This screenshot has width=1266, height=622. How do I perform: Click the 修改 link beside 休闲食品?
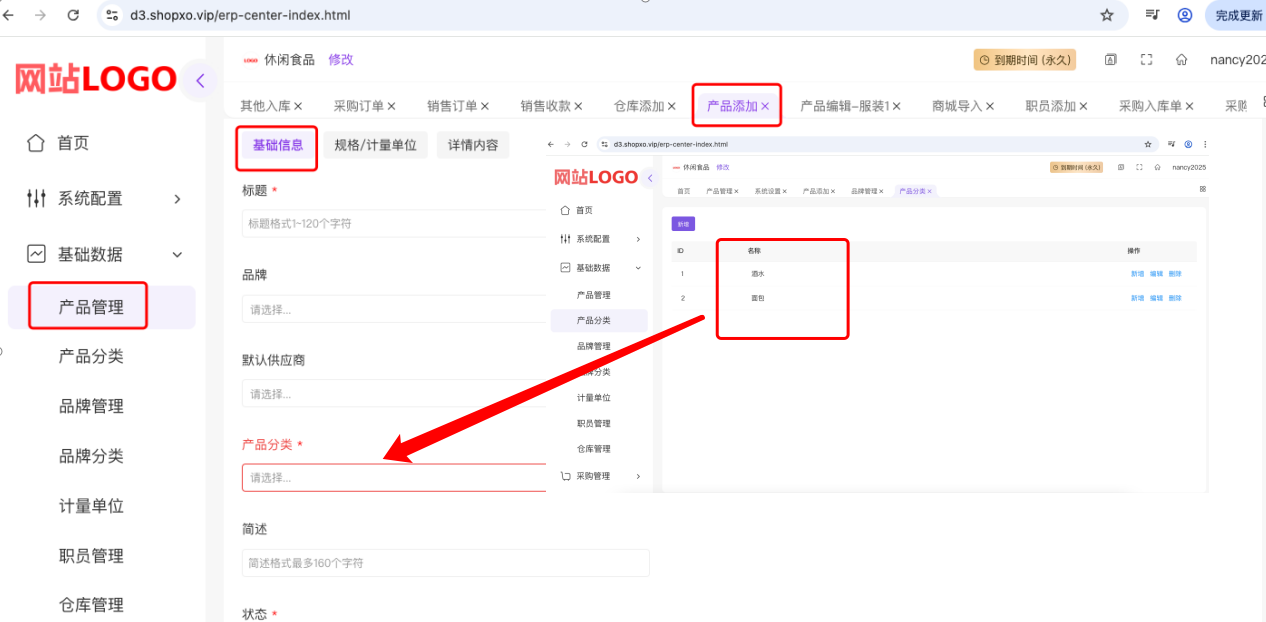pos(341,60)
